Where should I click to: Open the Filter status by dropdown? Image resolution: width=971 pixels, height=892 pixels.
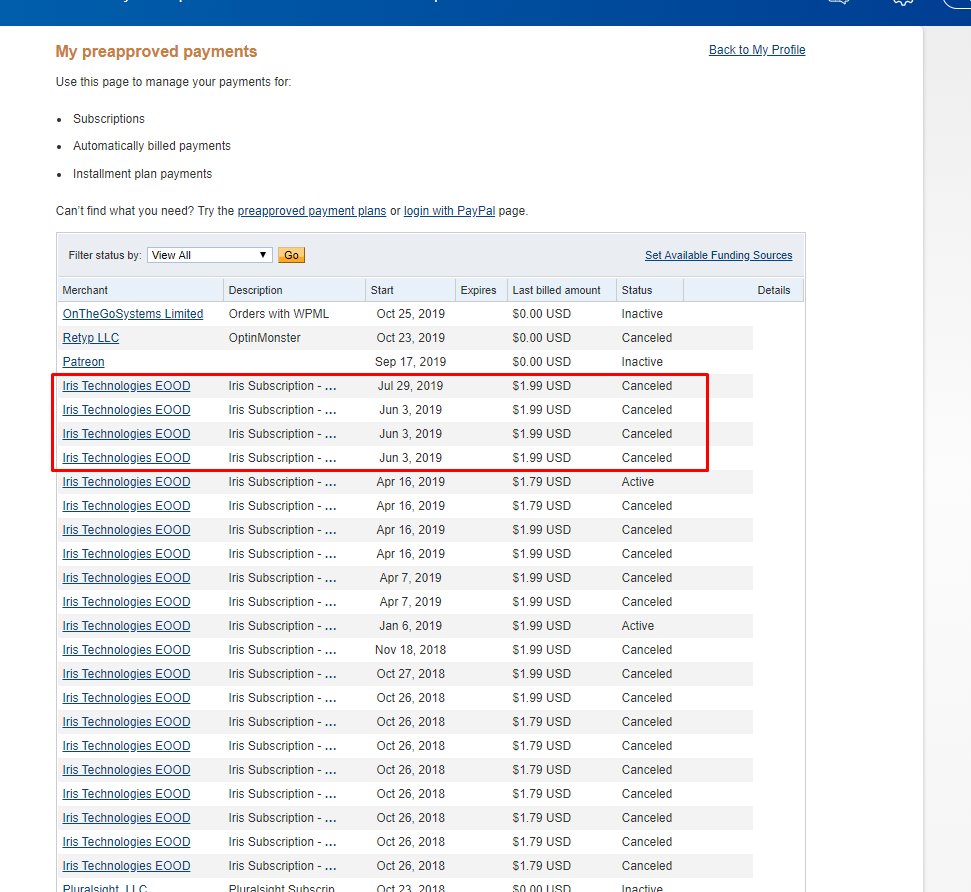[209, 255]
